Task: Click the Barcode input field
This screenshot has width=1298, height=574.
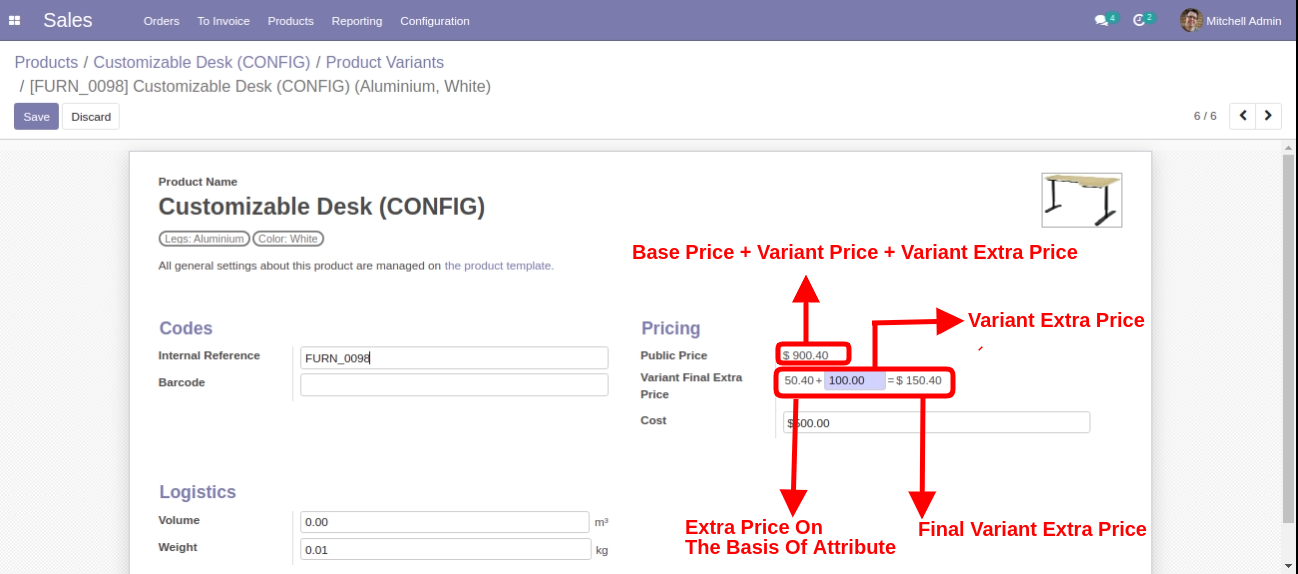Action: (x=454, y=385)
